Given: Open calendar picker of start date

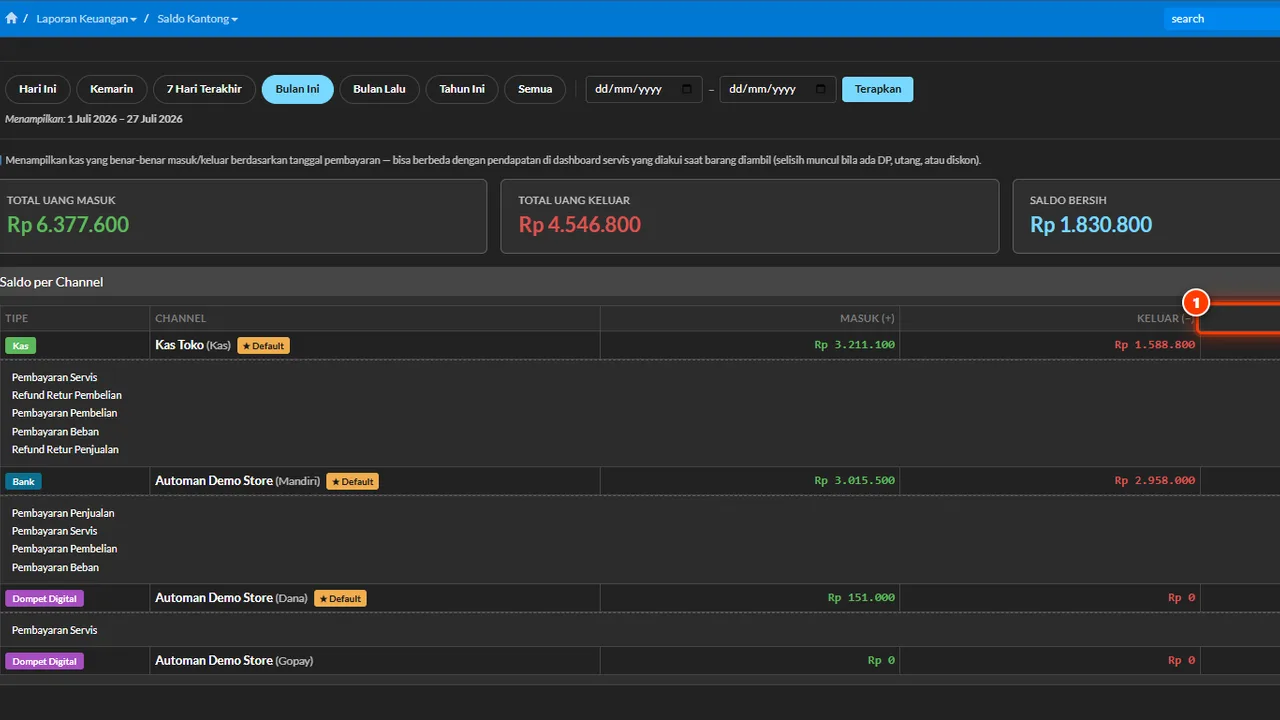Looking at the screenshot, I should [x=686, y=89].
